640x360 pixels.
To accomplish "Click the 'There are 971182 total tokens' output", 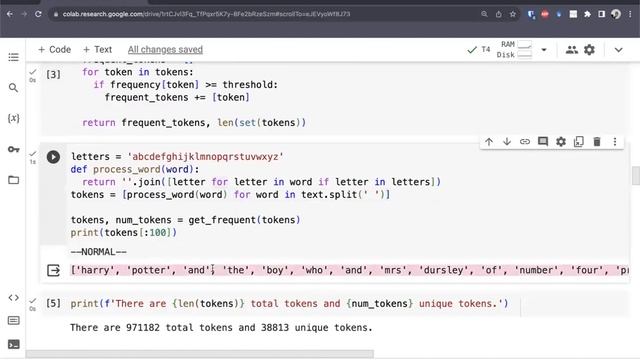I will coord(221,328).
